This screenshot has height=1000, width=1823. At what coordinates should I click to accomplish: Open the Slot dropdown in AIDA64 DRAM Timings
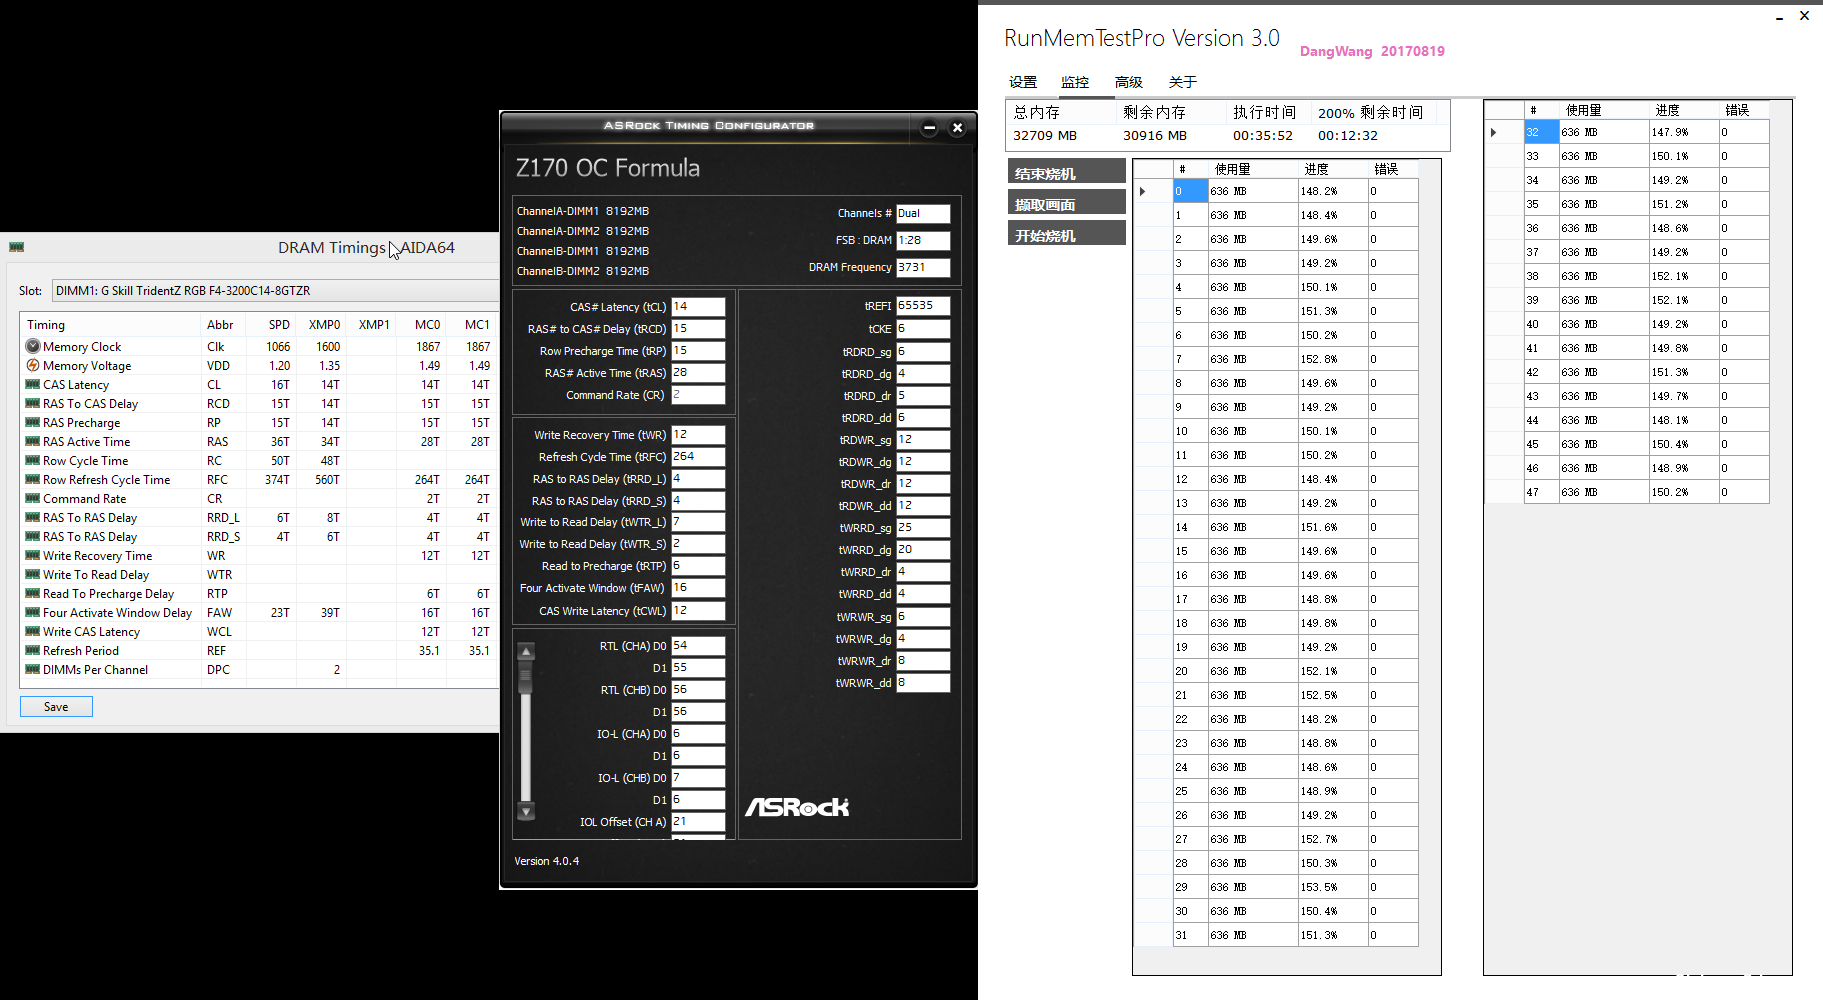(275, 290)
